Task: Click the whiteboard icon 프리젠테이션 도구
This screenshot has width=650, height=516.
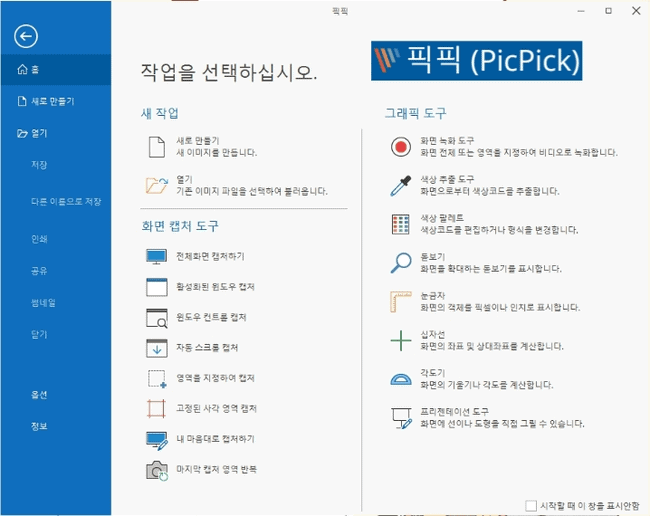Action: [x=401, y=418]
